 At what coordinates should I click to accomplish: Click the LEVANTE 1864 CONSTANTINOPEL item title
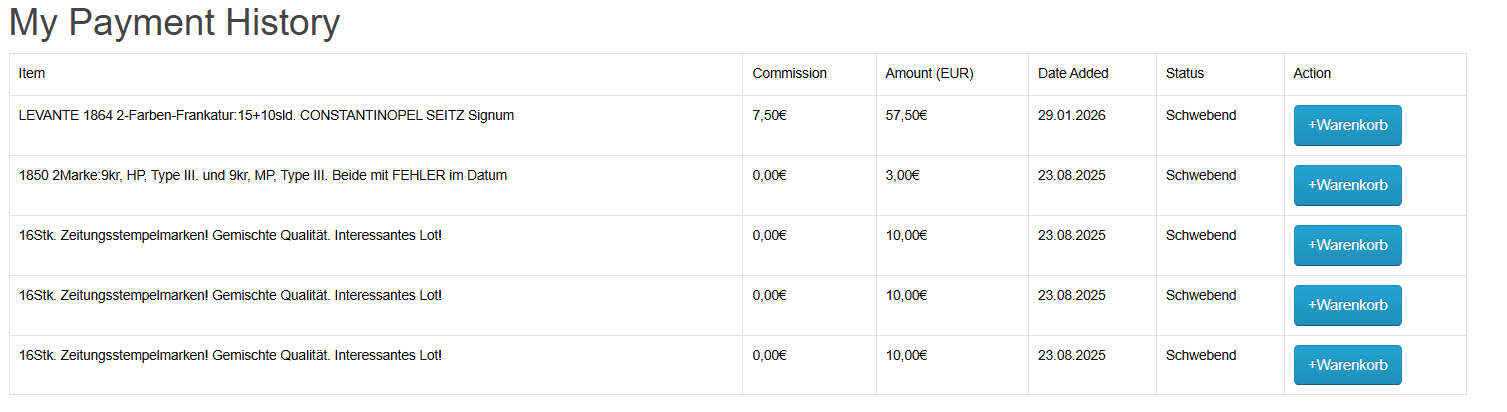click(266, 115)
